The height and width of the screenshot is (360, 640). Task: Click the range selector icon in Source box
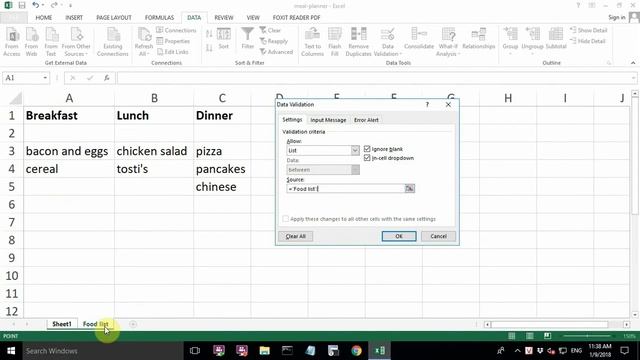pos(409,188)
